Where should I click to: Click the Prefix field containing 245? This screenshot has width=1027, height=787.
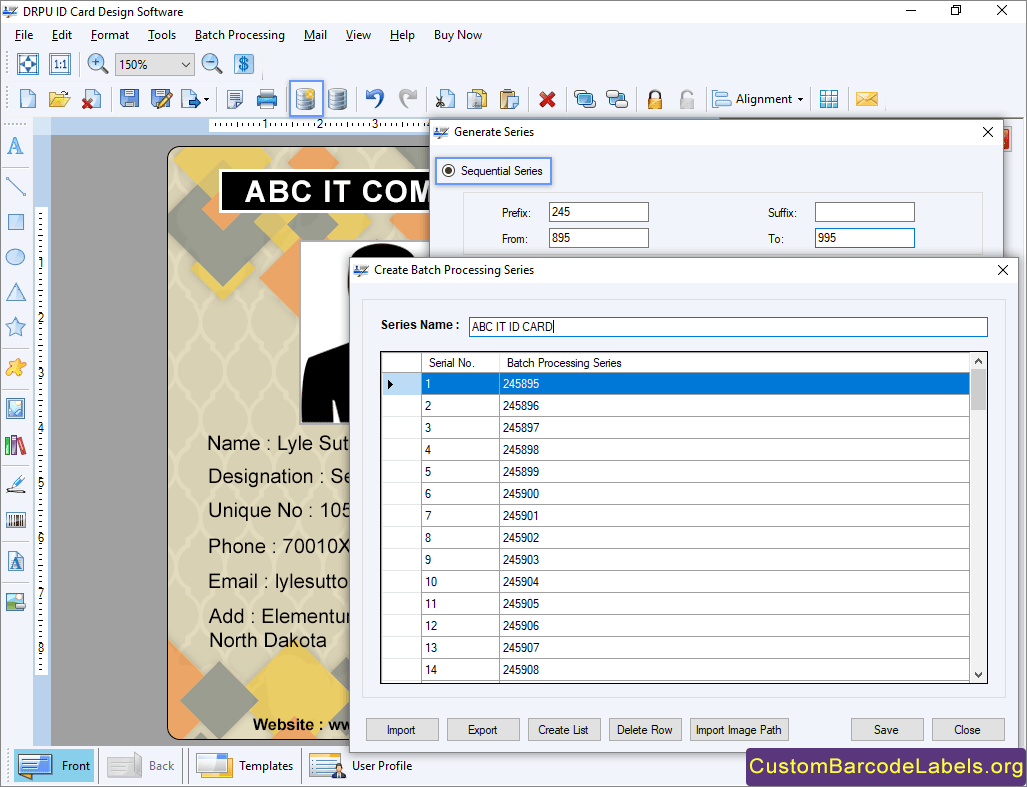[x=599, y=212]
